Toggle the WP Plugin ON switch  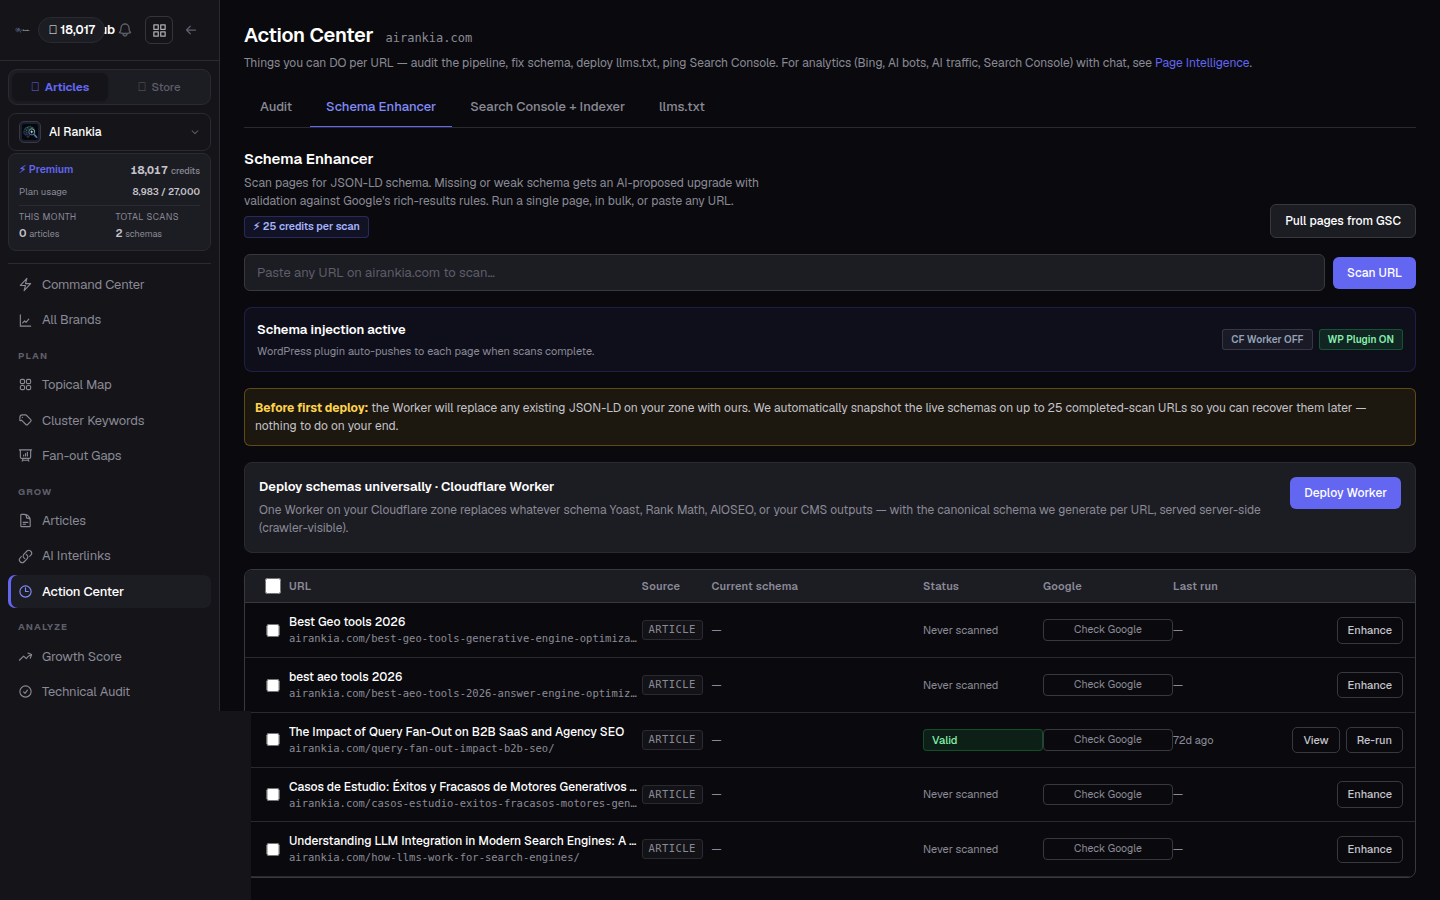coord(1361,340)
